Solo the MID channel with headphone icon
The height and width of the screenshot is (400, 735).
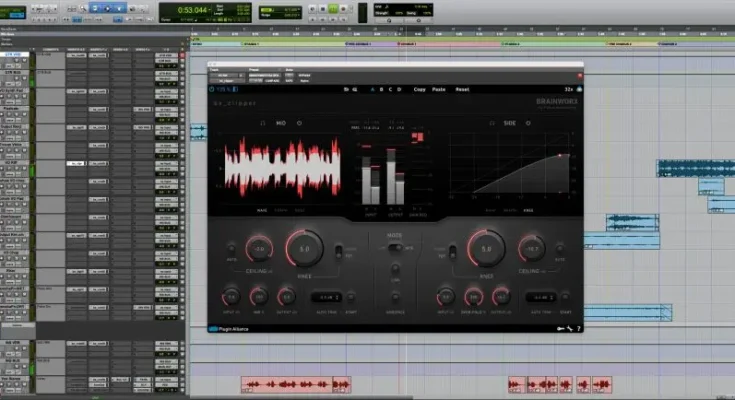tap(262, 122)
